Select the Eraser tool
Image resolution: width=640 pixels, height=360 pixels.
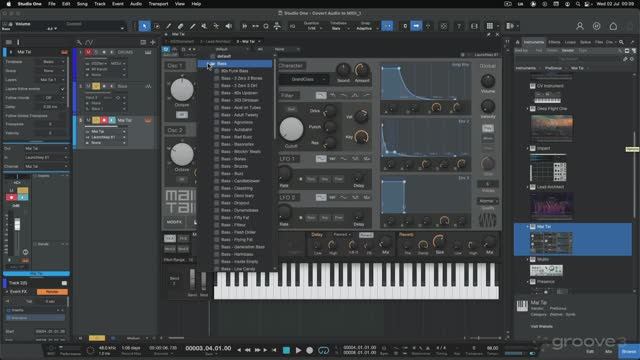pos(180,26)
